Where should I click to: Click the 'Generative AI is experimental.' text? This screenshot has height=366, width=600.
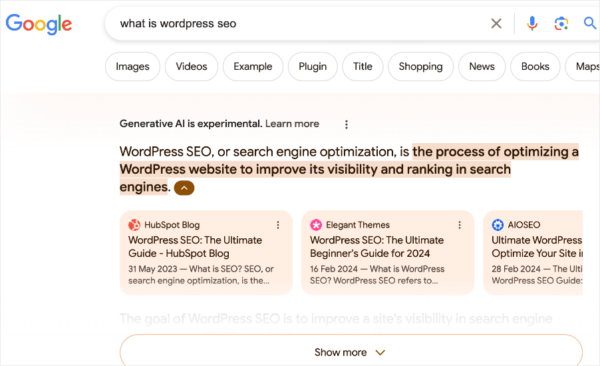tap(191, 124)
